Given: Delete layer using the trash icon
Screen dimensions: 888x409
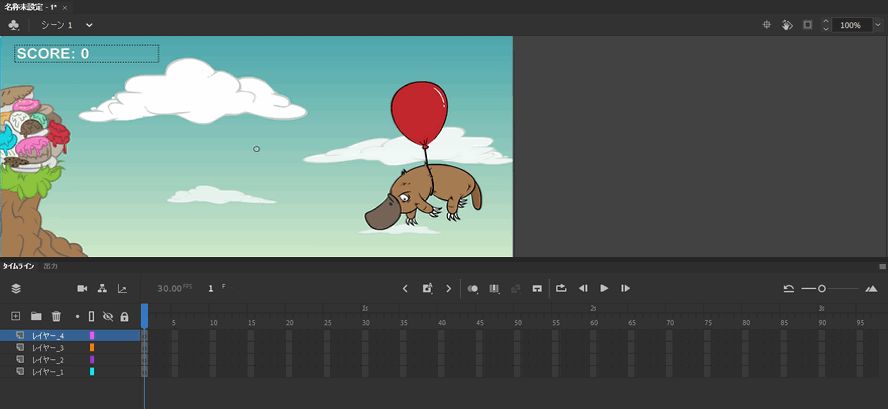Looking at the screenshot, I should 56,316.
